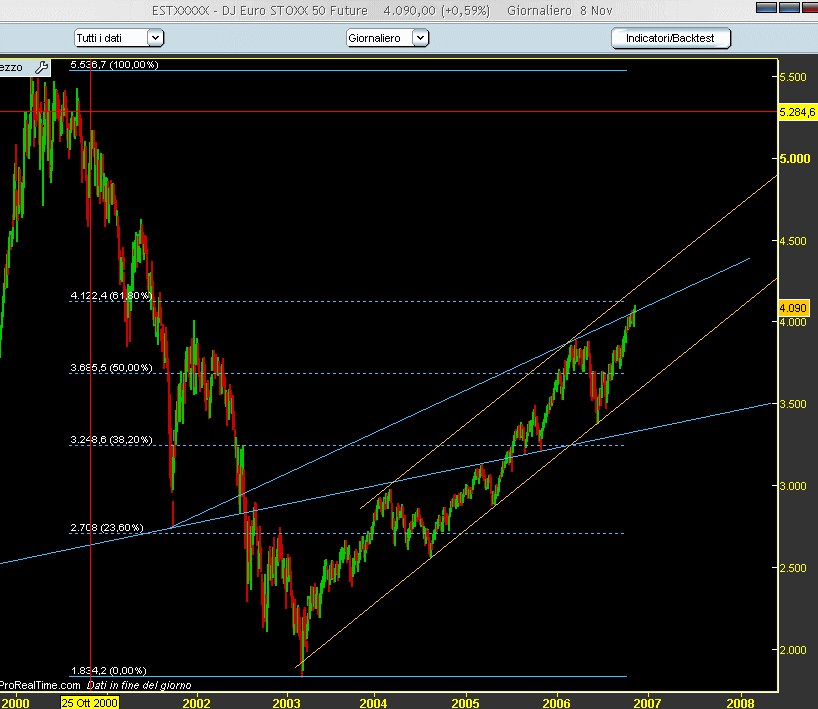Viewport: 818px width, 709px height.
Task: Click the 2006 label on time axis
Action: tap(557, 703)
